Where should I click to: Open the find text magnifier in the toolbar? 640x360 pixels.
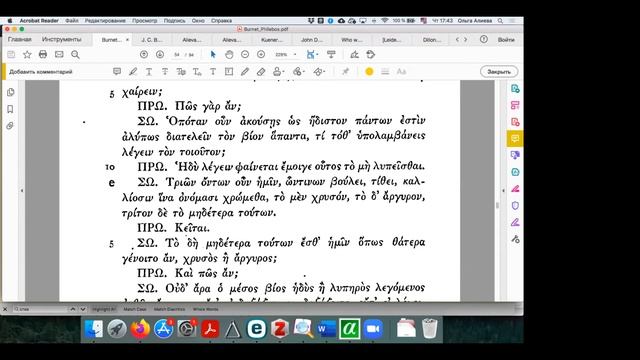[75, 54]
